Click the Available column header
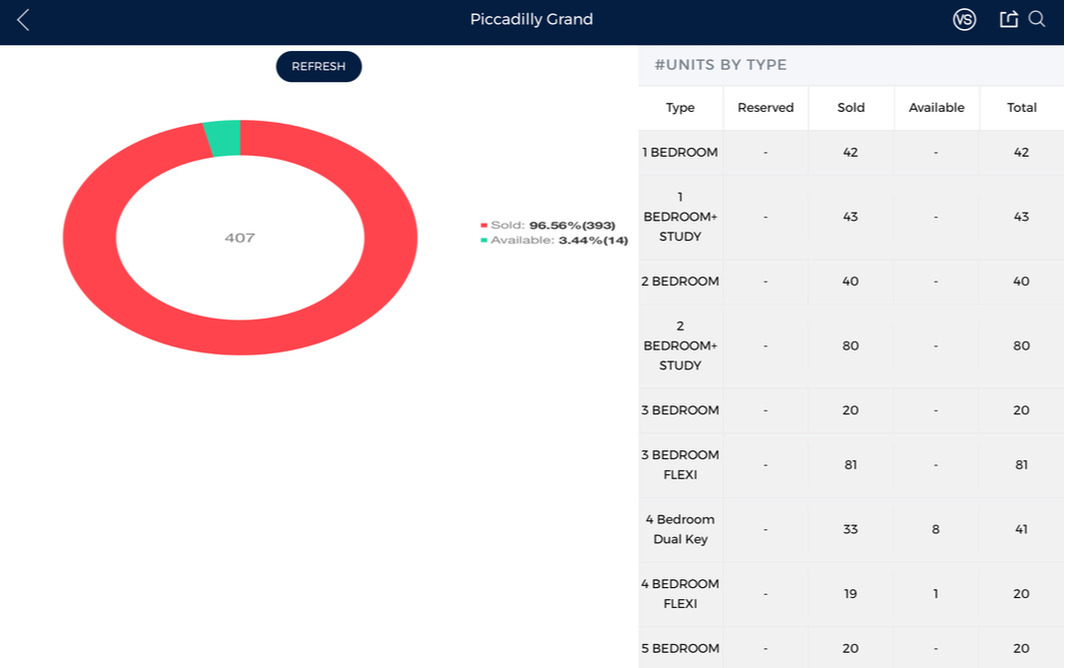This screenshot has width=1065, height=668. (936, 107)
